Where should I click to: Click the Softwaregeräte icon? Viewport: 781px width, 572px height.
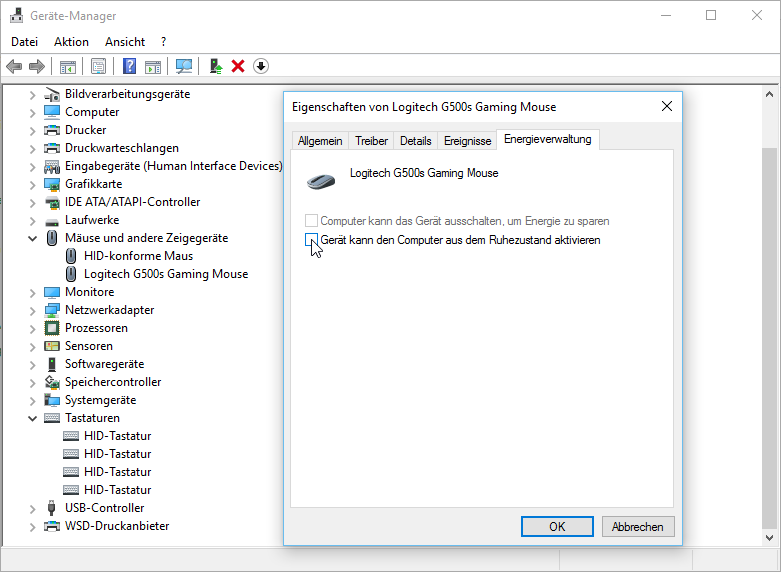click(x=52, y=364)
